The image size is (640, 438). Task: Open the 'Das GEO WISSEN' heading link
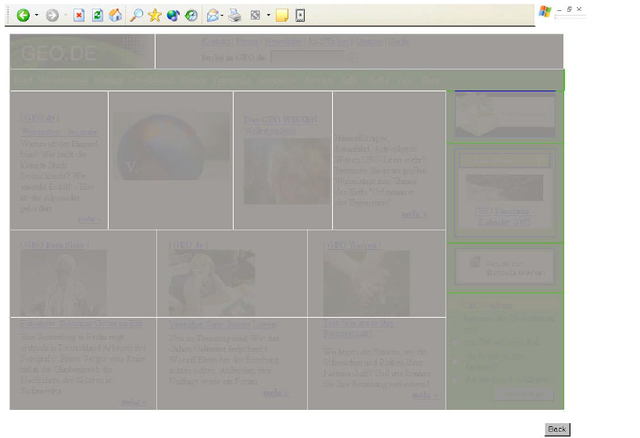coord(281,120)
